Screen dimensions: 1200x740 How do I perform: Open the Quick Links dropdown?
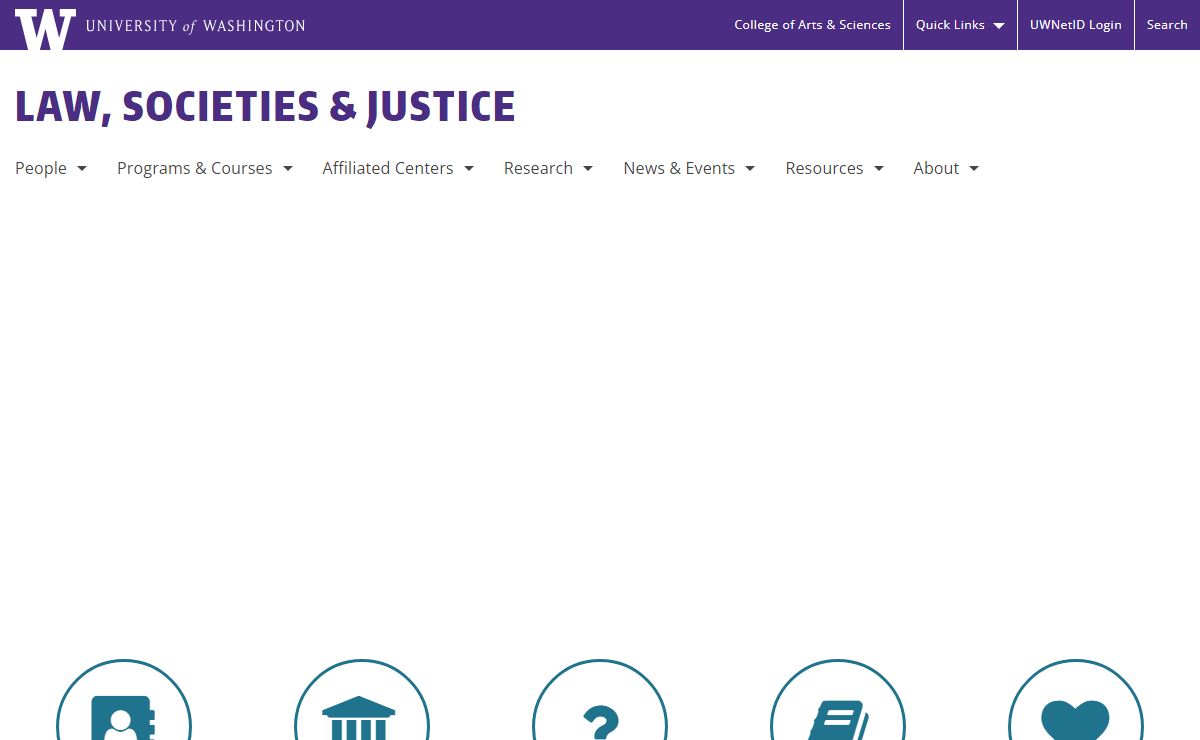click(960, 25)
